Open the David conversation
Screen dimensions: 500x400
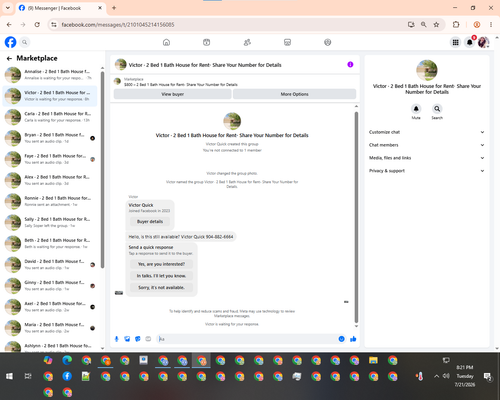(x=50, y=265)
